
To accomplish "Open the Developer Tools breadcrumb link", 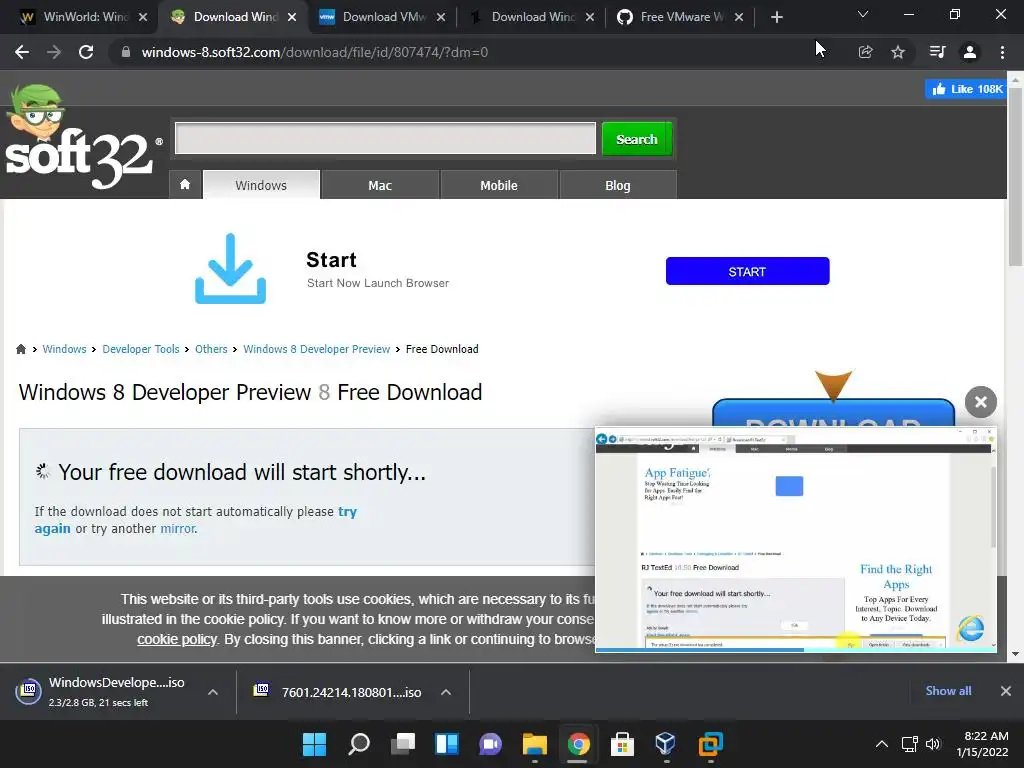I will 140,349.
